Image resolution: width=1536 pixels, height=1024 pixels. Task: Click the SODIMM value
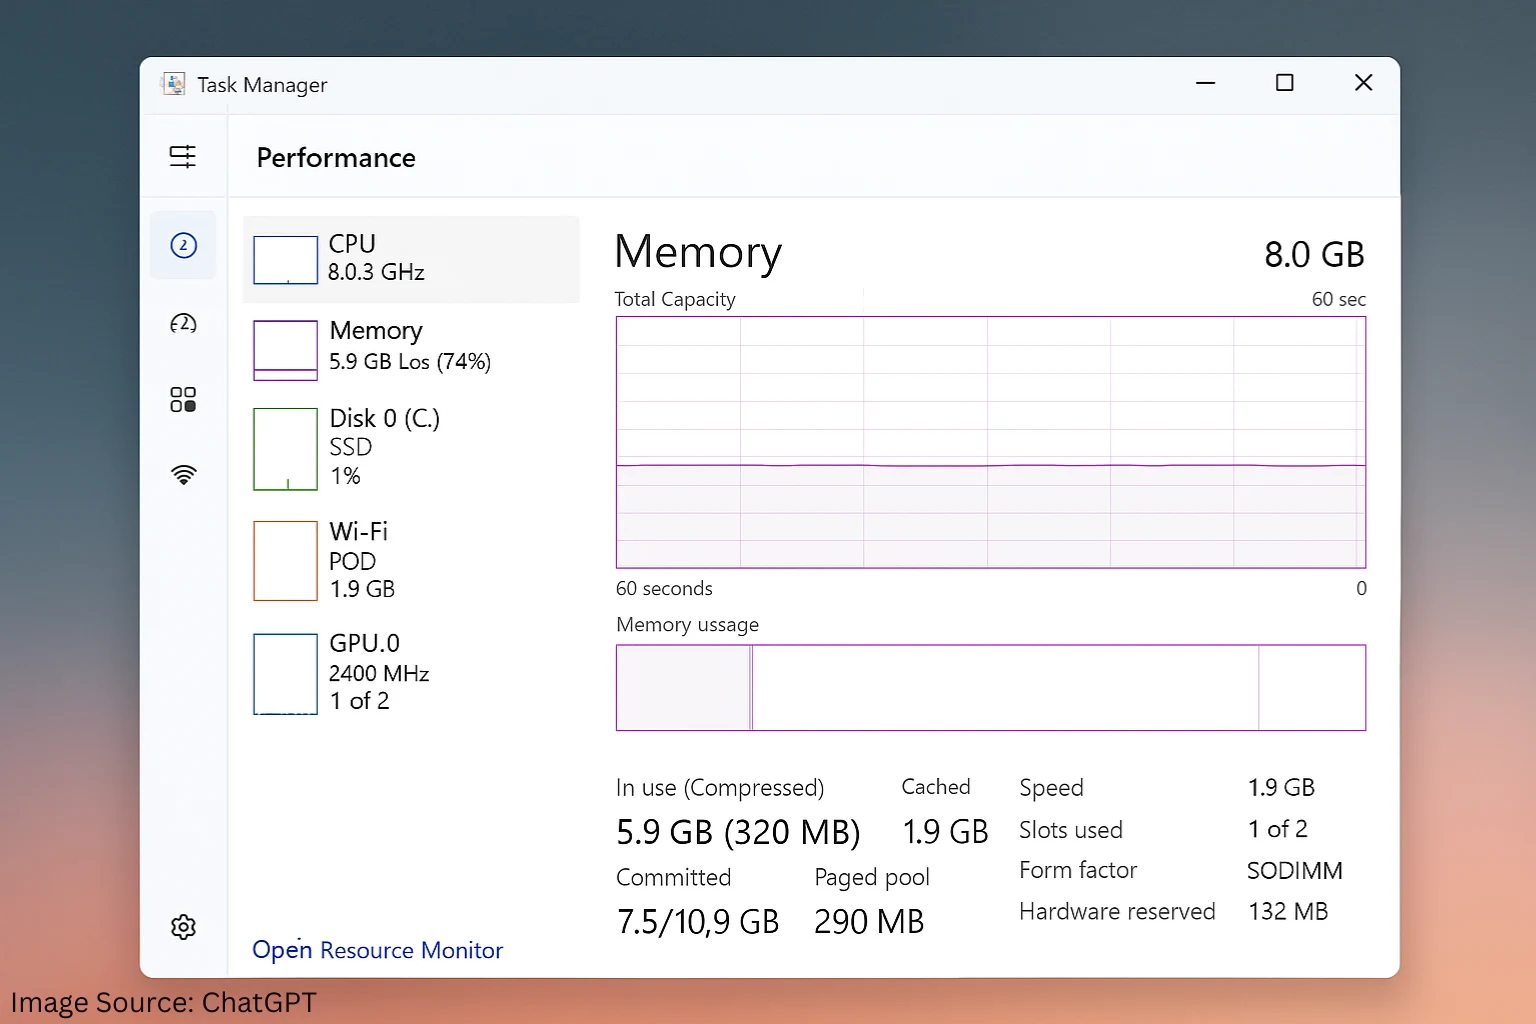(x=1295, y=871)
